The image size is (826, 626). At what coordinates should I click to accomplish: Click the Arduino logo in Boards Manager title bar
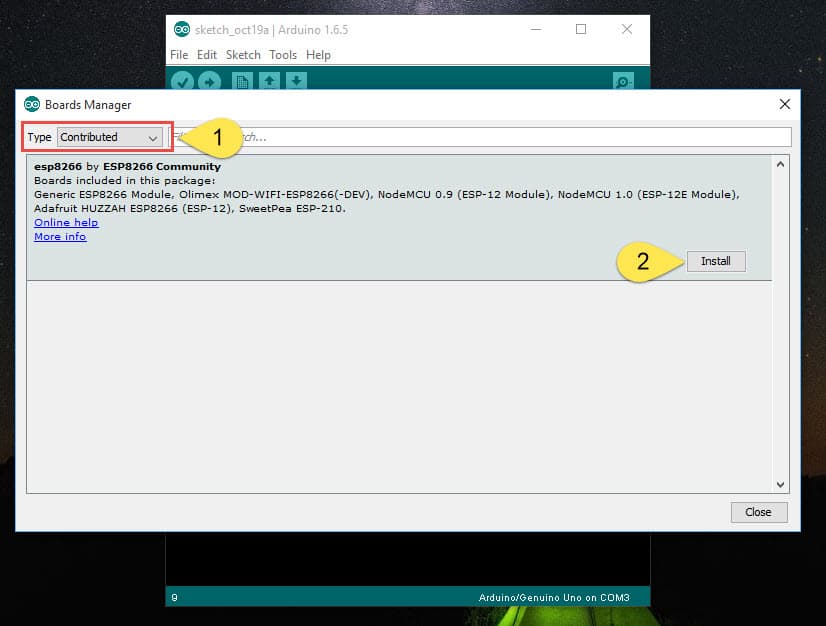32,104
